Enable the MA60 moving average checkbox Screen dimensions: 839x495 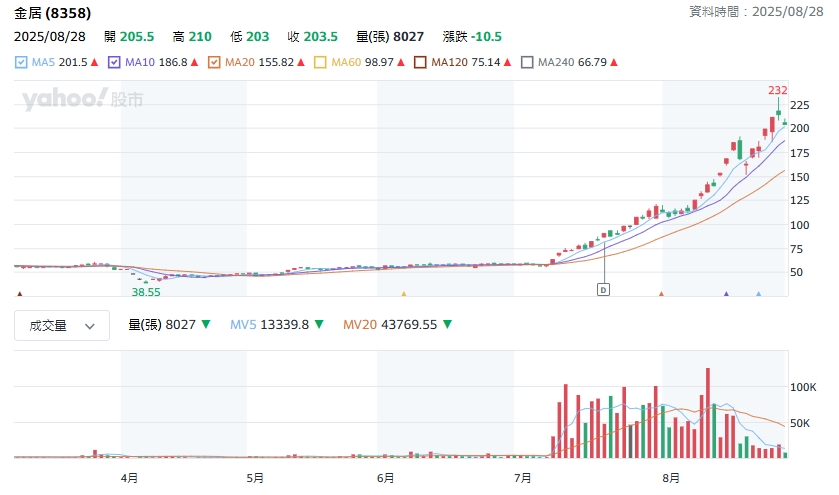point(320,62)
